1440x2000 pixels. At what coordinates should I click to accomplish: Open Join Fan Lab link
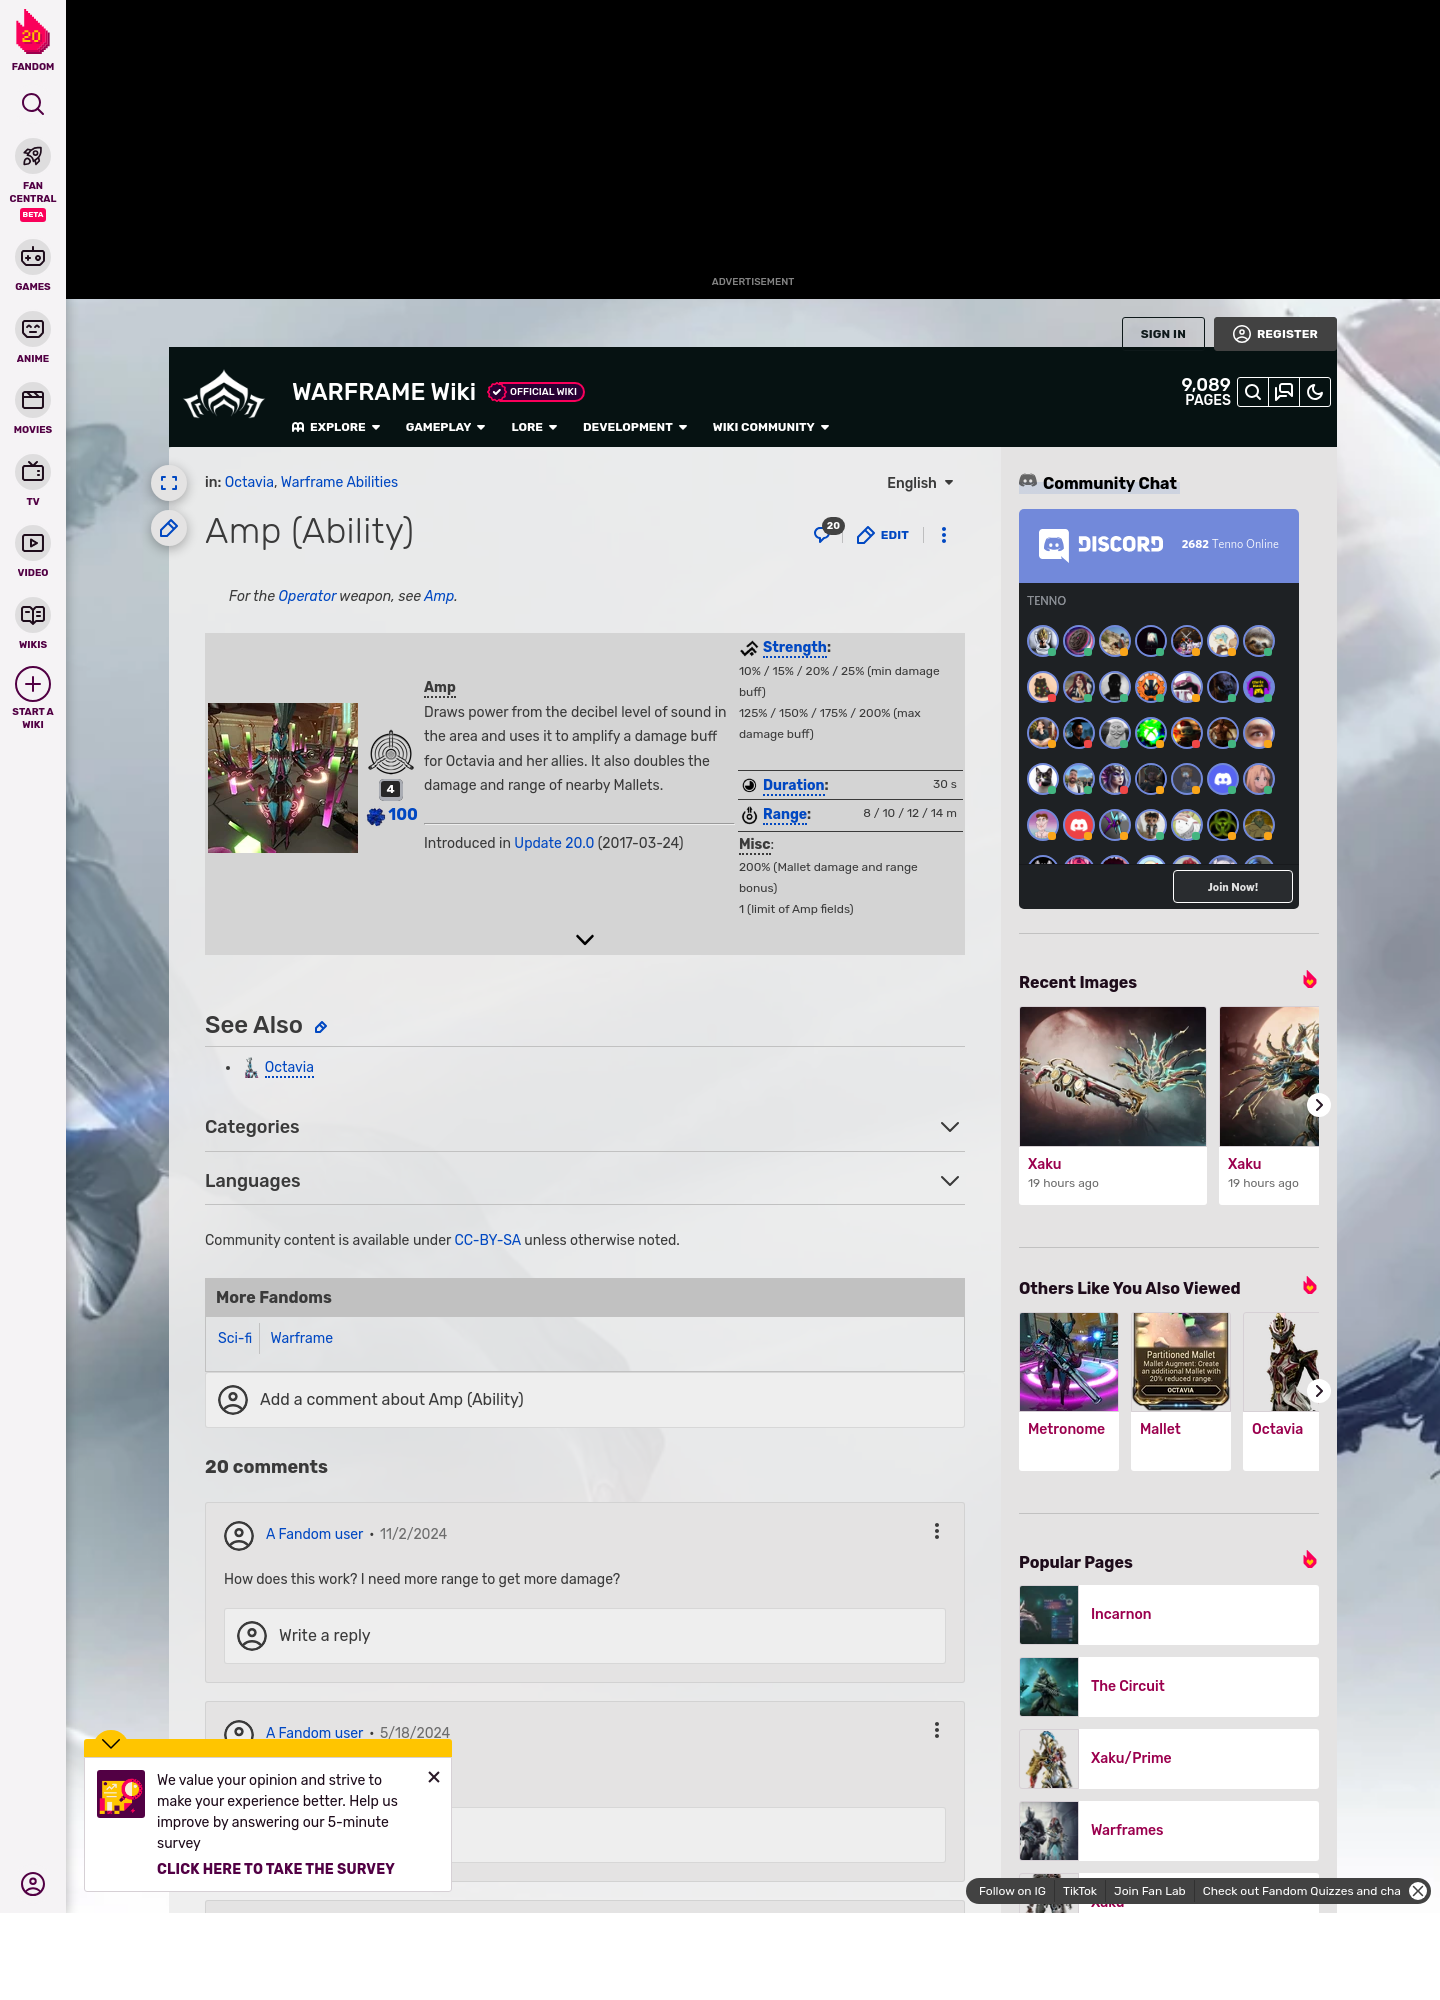(x=1150, y=1891)
